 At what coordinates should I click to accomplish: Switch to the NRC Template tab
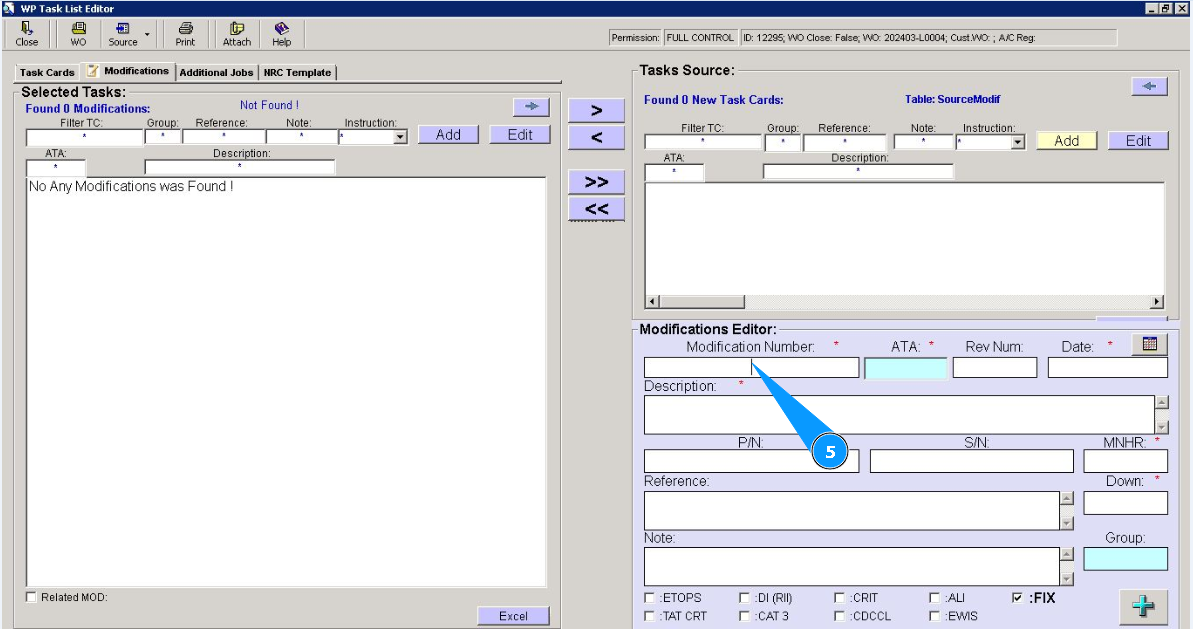point(297,72)
